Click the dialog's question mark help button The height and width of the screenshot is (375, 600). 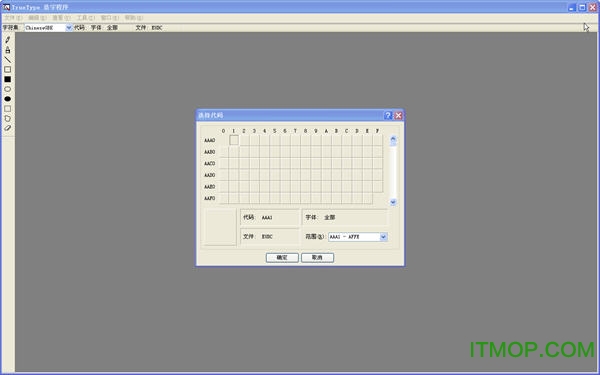click(x=388, y=115)
